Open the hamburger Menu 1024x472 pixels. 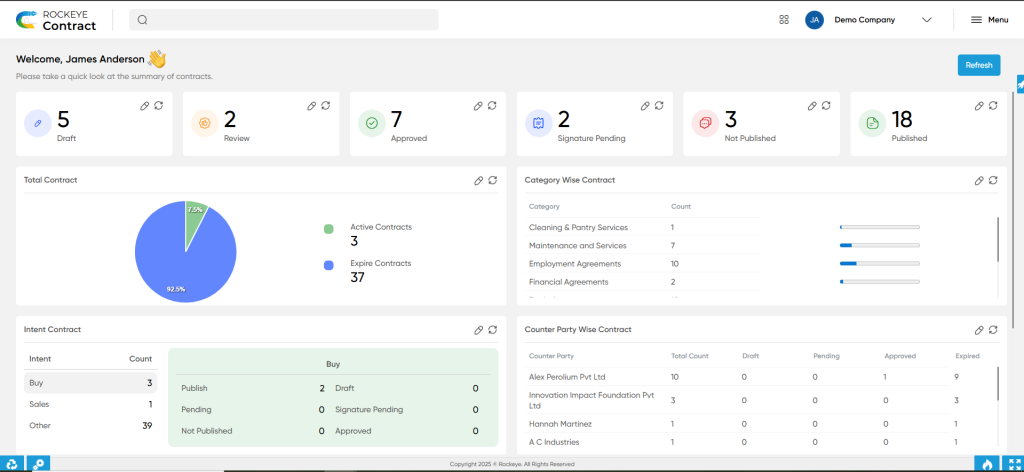point(989,20)
